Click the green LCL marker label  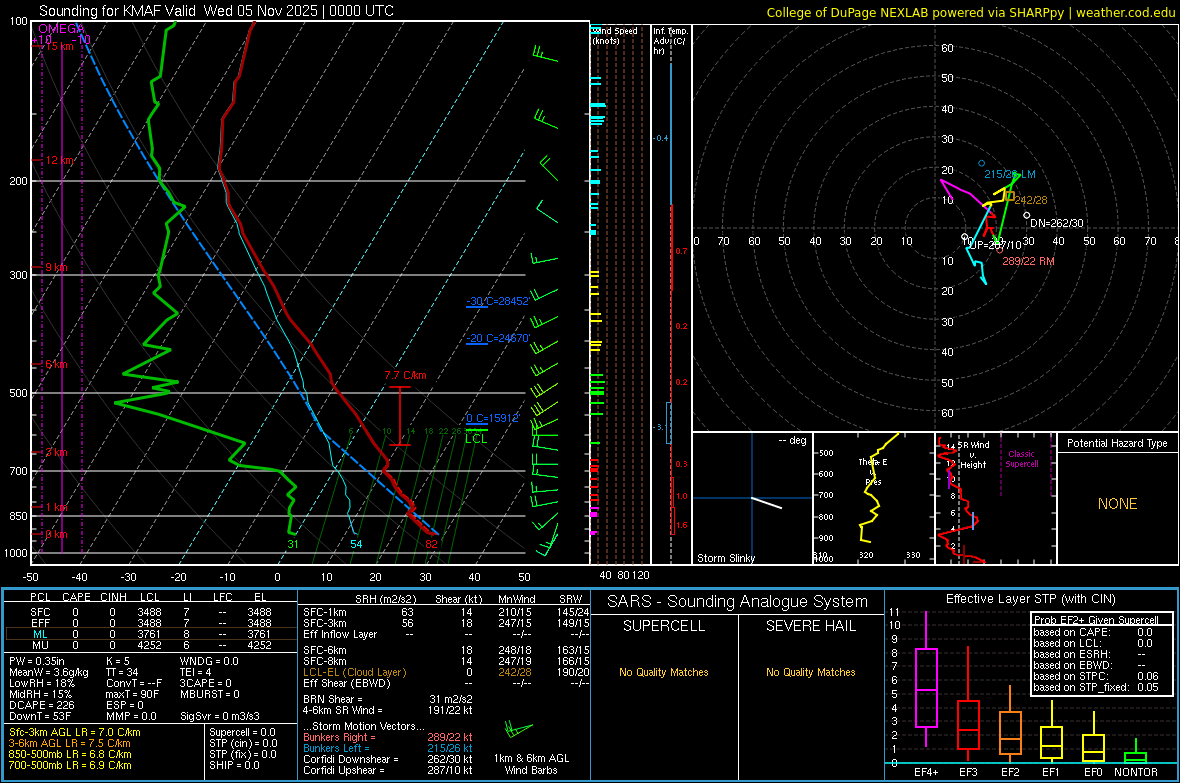(x=476, y=438)
